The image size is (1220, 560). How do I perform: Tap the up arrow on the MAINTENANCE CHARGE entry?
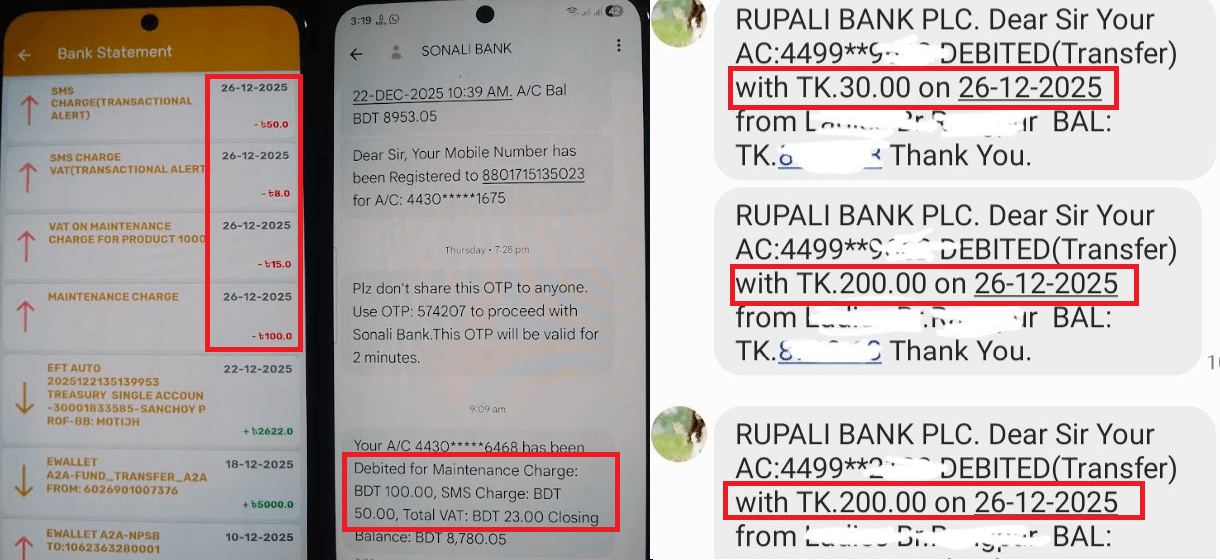pyautogui.click(x=26, y=316)
